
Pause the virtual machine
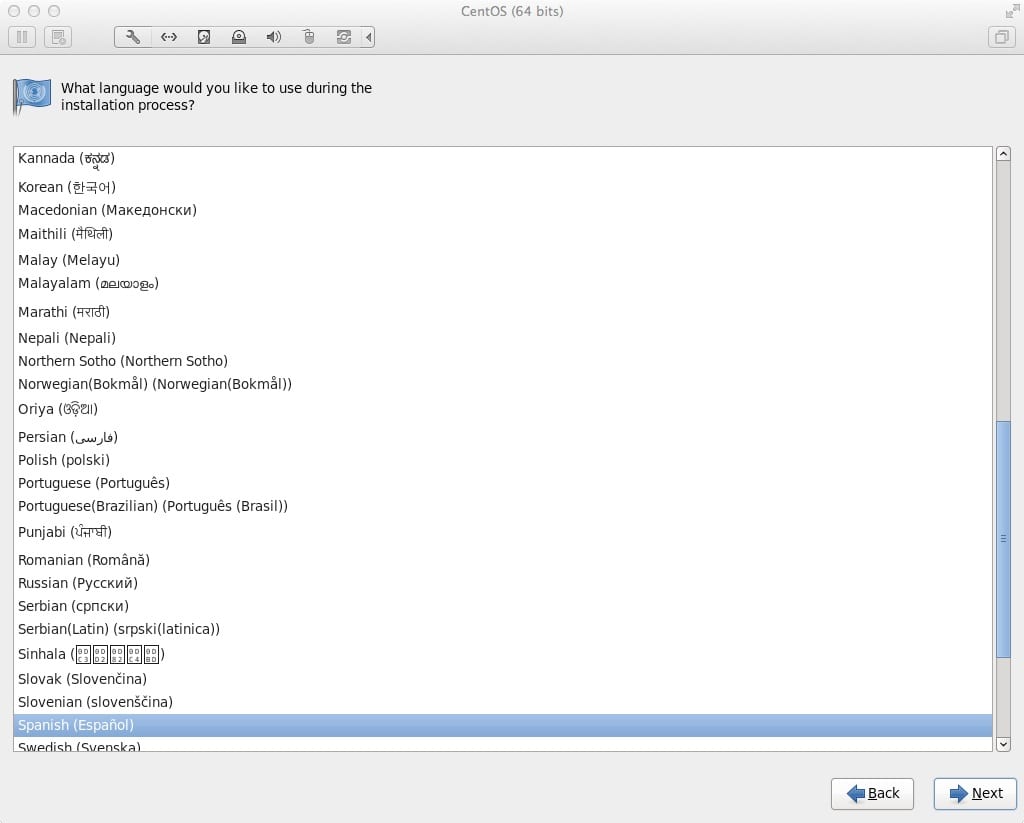click(22, 37)
